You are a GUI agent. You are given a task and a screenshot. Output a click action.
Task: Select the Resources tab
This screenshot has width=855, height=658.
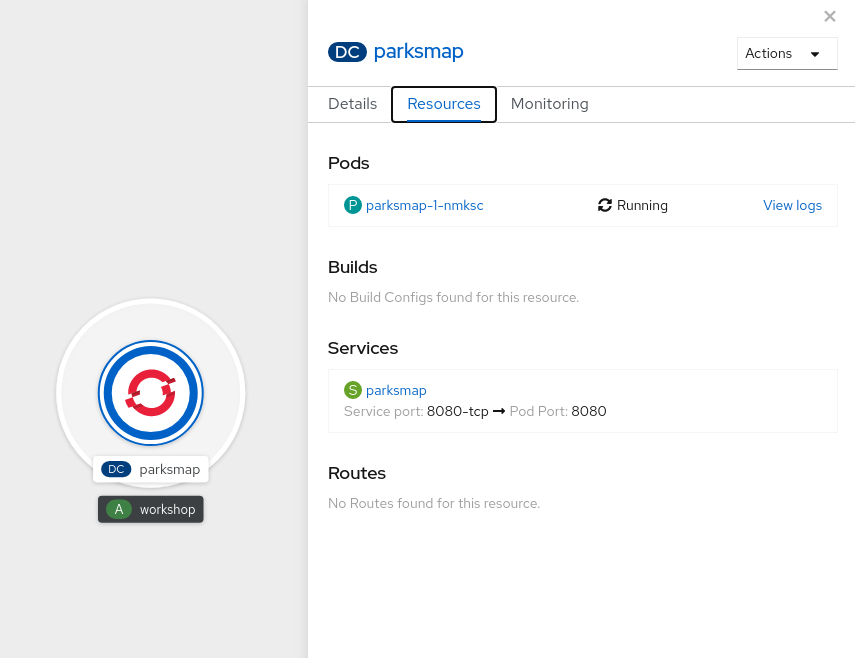pyautogui.click(x=444, y=104)
